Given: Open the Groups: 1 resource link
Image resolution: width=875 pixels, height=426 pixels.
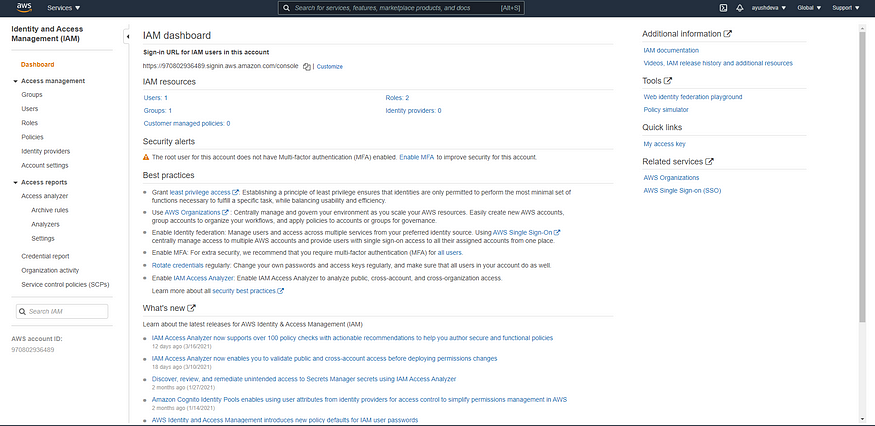Looking at the screenshot, I should (x=157, y=111).
